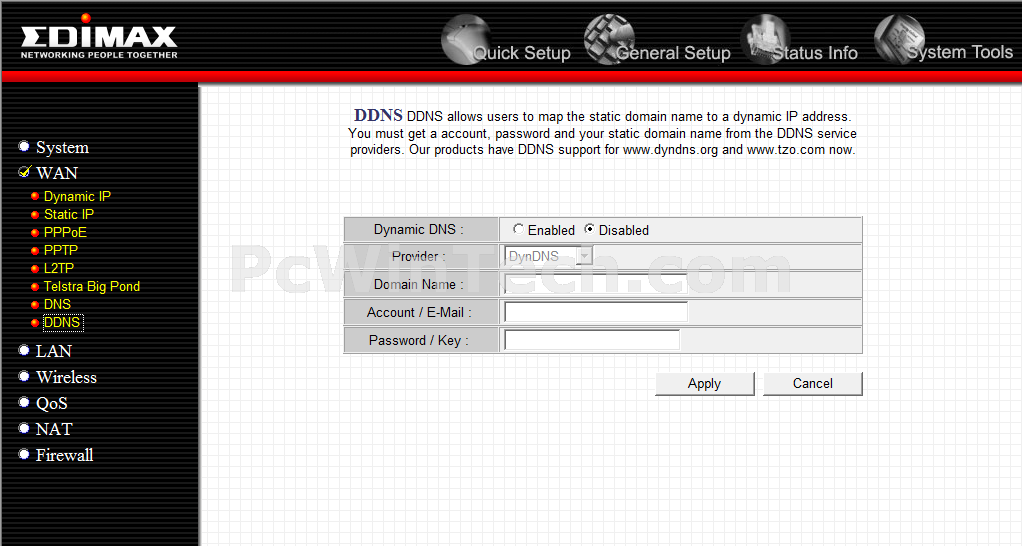Go to PPTP settings
Screen dimensions: 1022x546
pyautogui.click(x=61, y=250)
